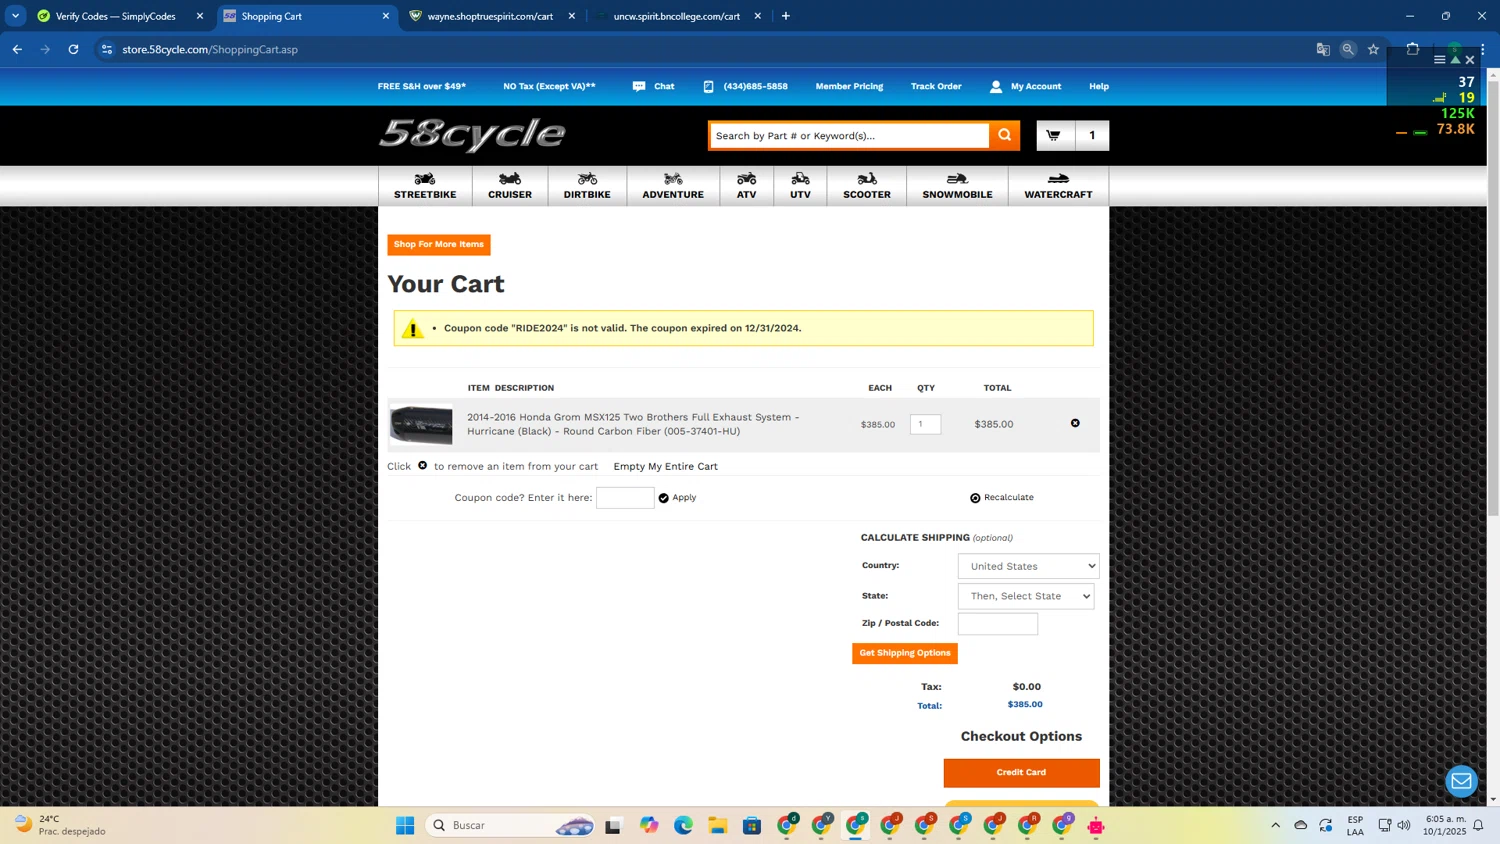Click the exhaust product thumbnail
The image size is (1500, 844).
tap(421, 425)
